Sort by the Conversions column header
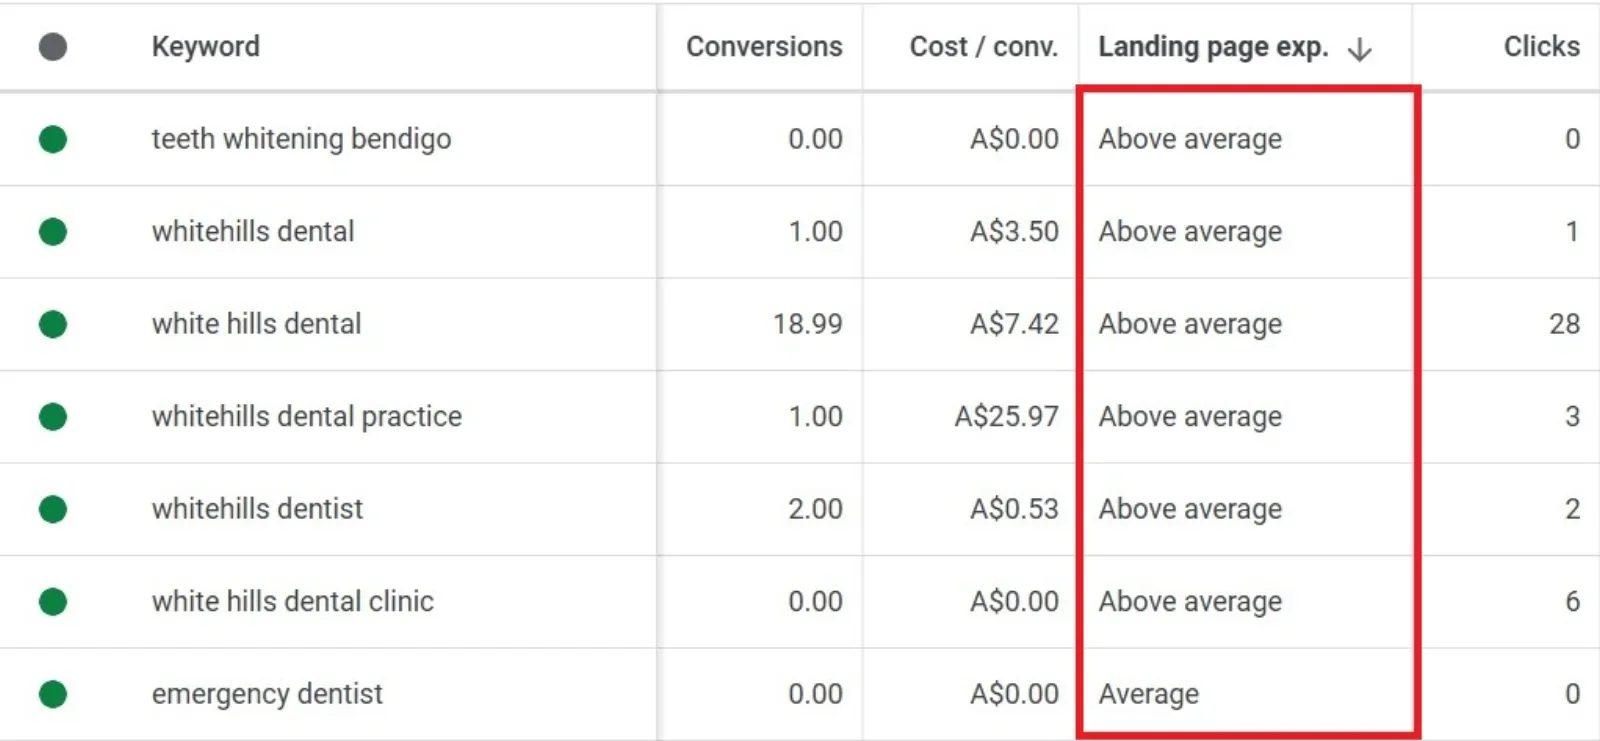The width and height of the screenshot is (1600, 741). 764,46
